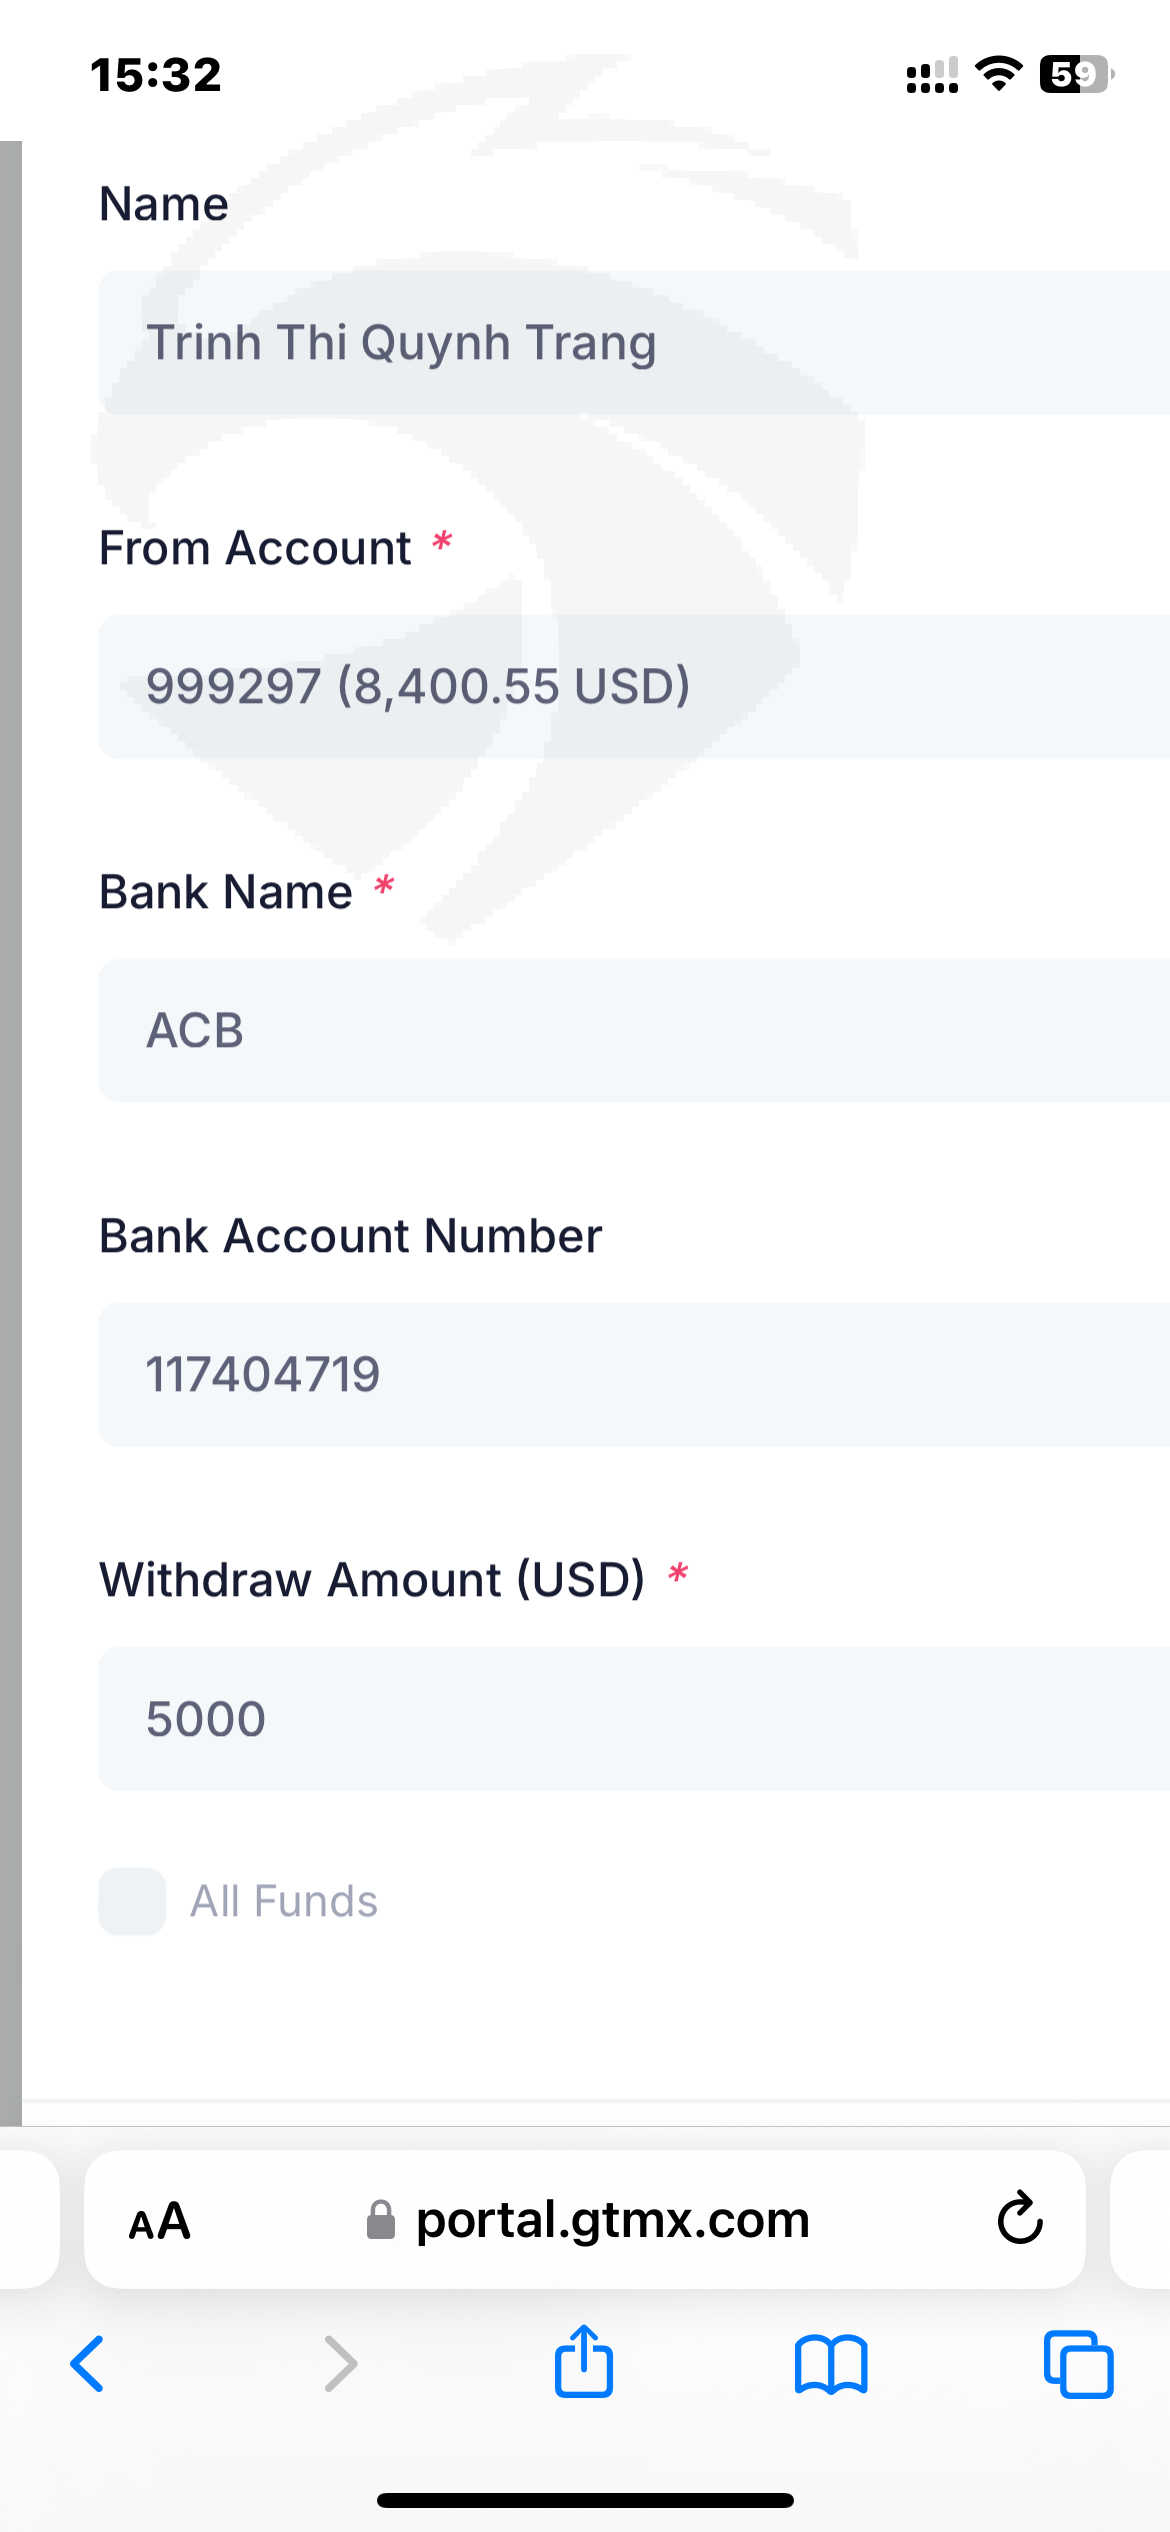Enable the All Funds checkbox
This screenshot has height=2532, width=1170.
tap(132, 1901)
